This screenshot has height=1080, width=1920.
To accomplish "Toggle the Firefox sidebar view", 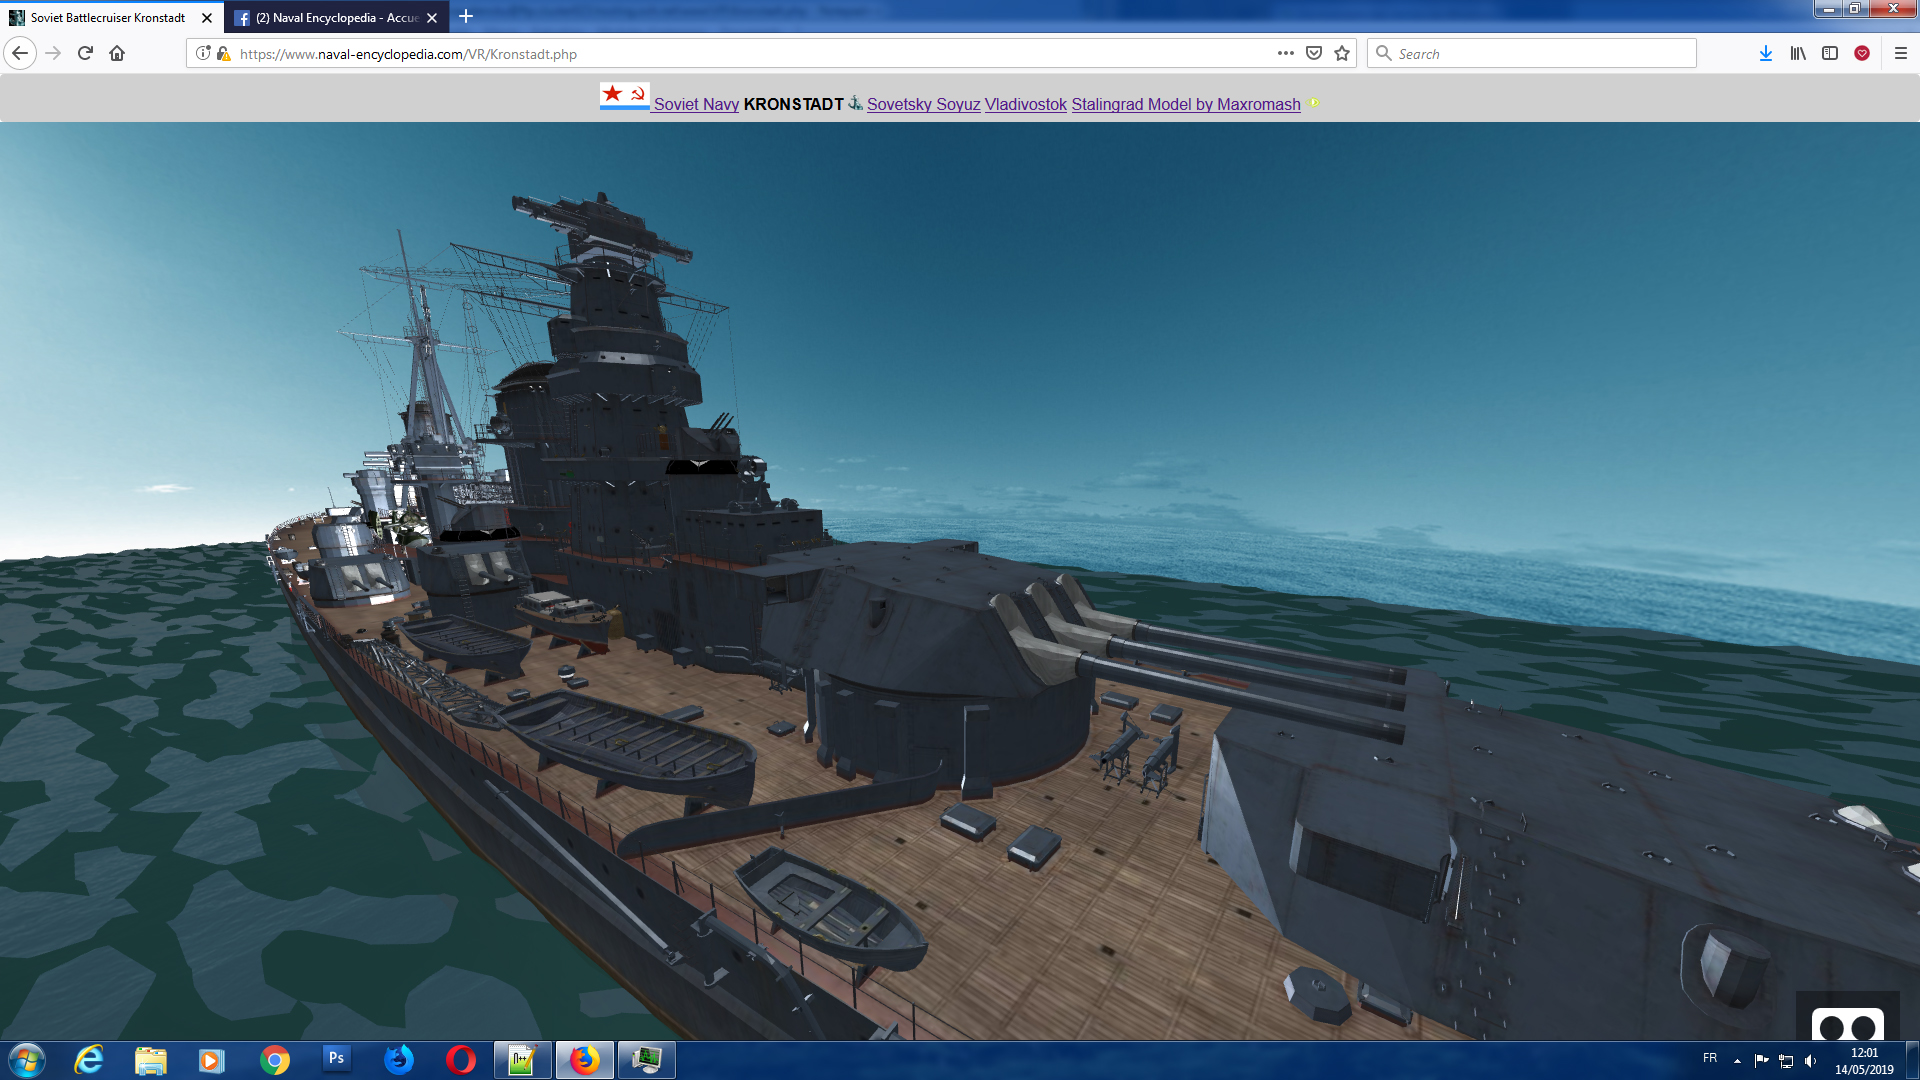I will tap(1830, 54).
